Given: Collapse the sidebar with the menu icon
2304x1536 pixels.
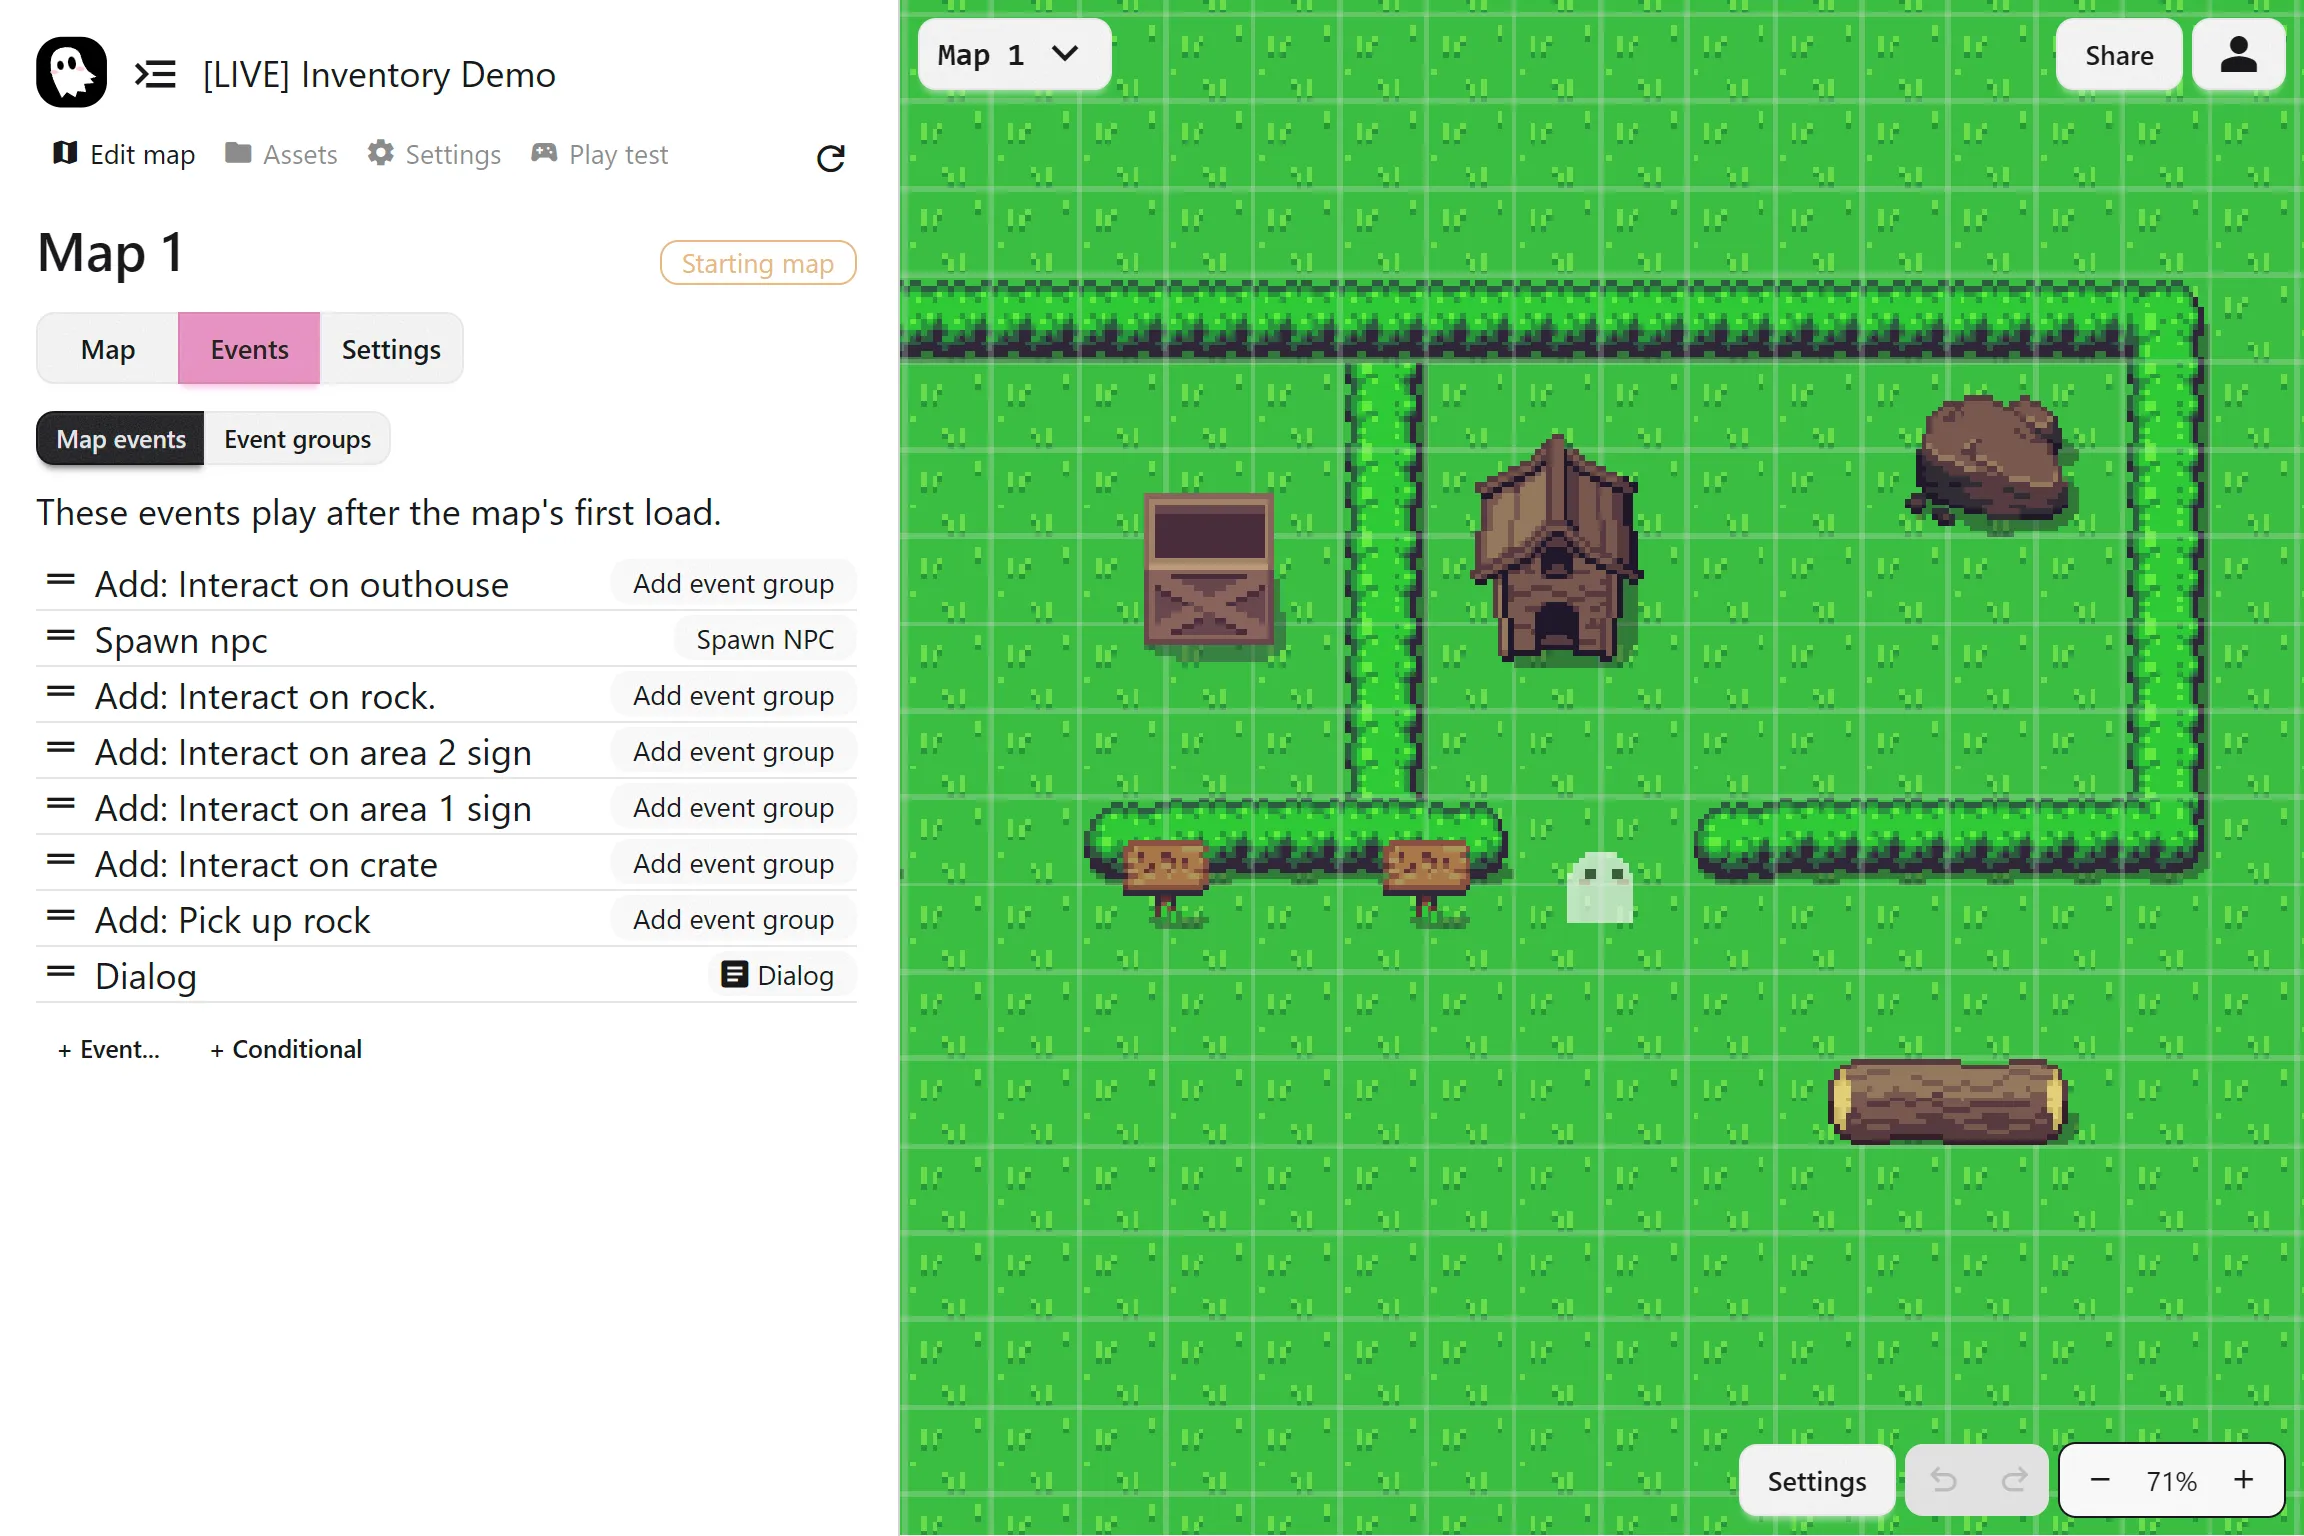Looking at the screenshot, I should pos(155,74).
